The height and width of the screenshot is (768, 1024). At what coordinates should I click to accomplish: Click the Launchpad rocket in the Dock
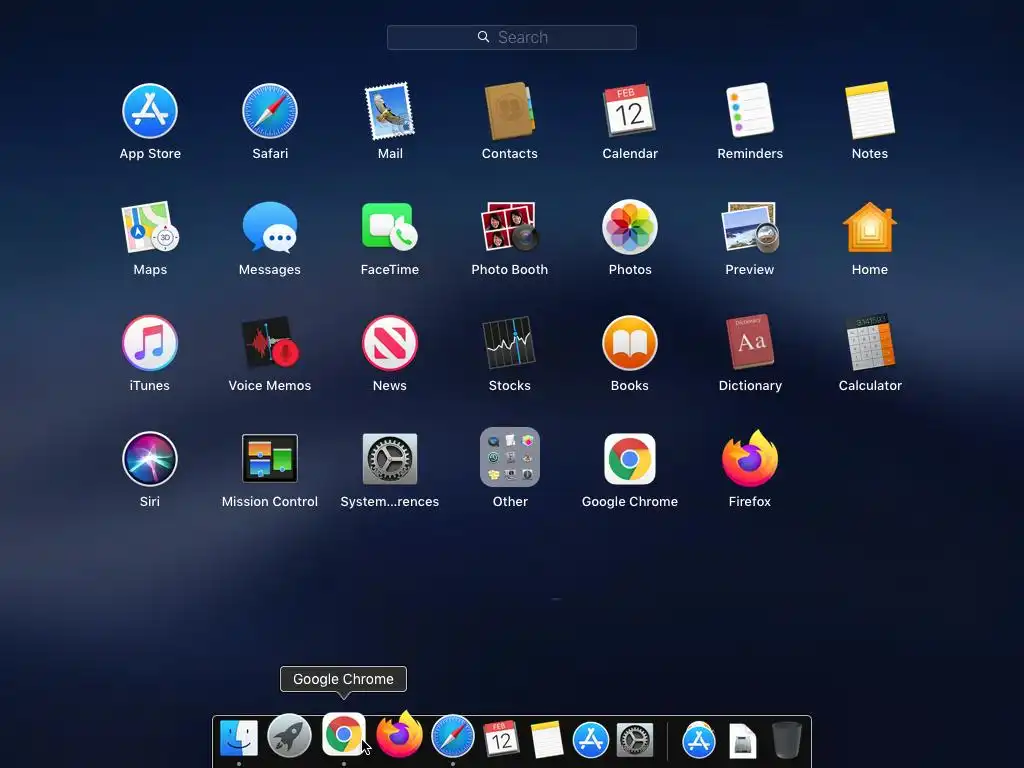289,736
